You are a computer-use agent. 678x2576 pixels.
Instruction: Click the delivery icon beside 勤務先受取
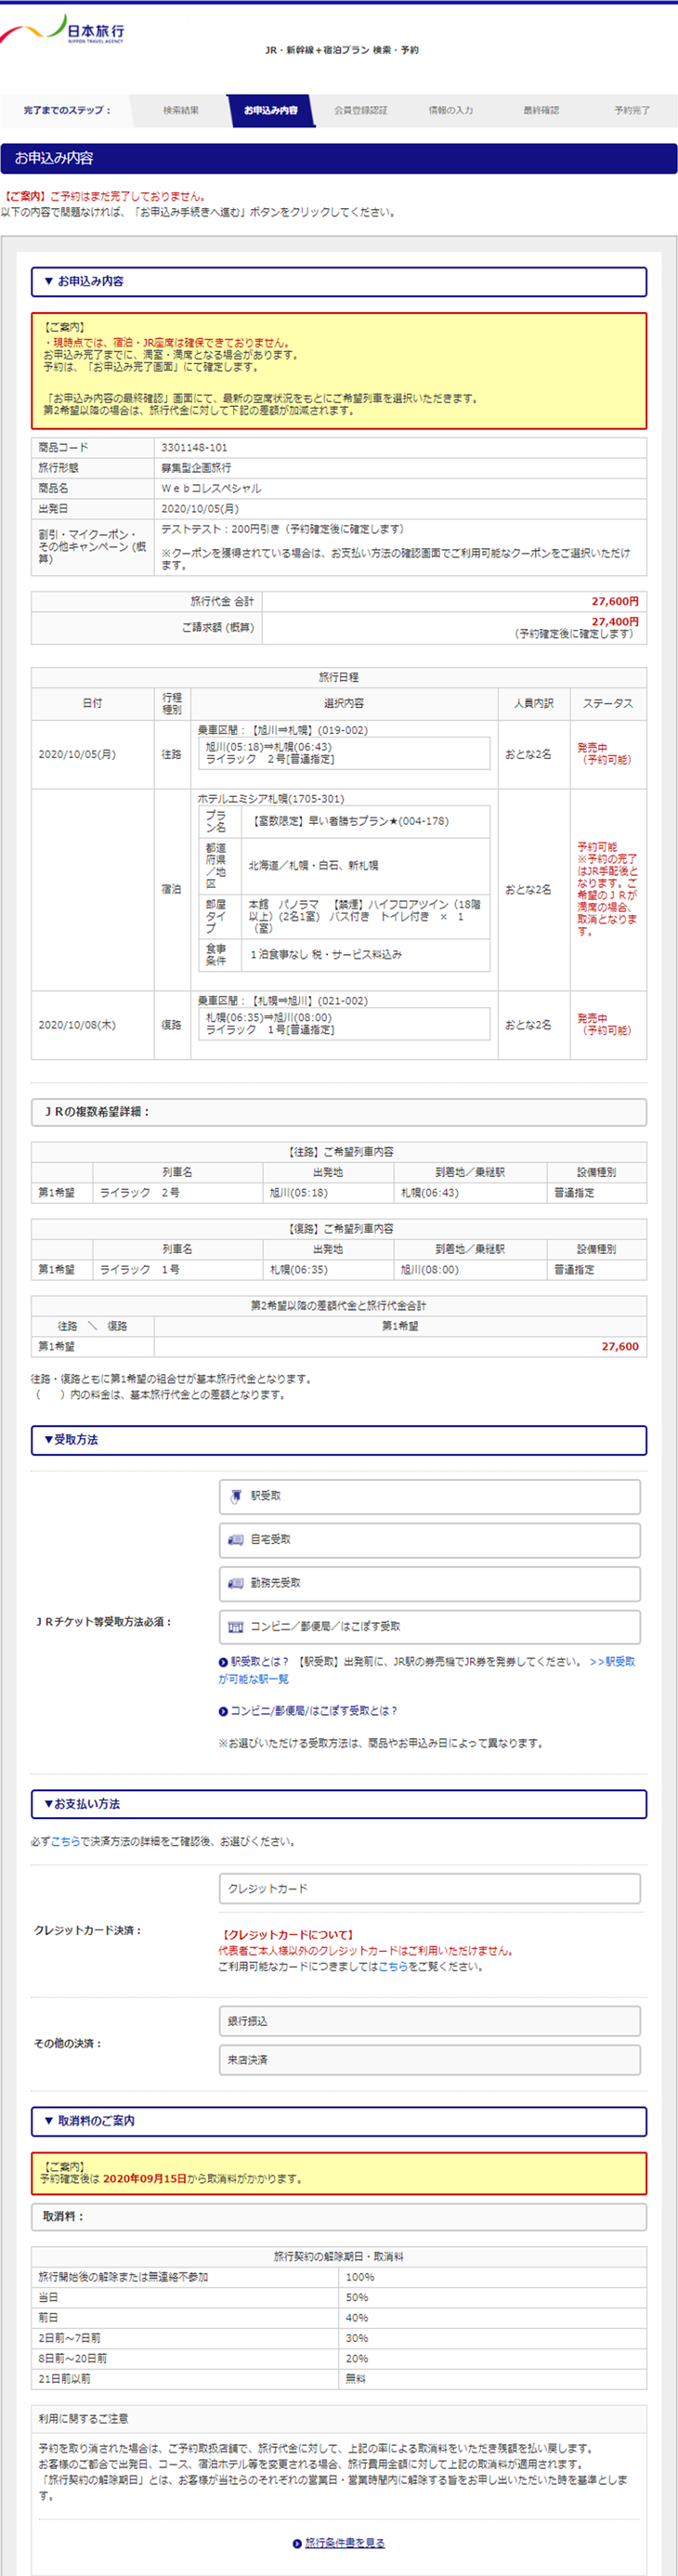[x=236, y=1583]
